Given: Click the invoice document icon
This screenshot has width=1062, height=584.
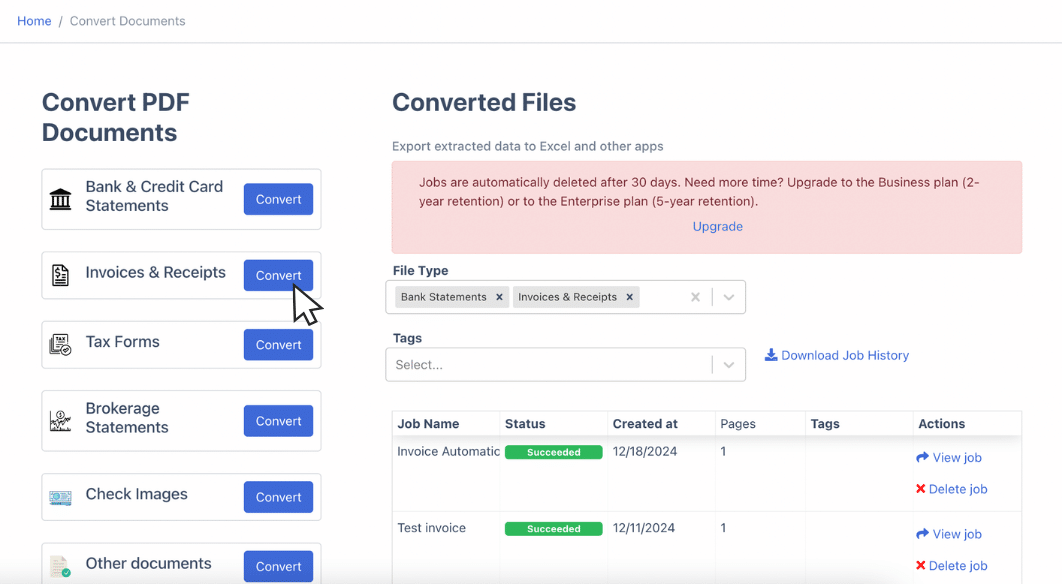Looking at the screenshot, I should 60,275.
